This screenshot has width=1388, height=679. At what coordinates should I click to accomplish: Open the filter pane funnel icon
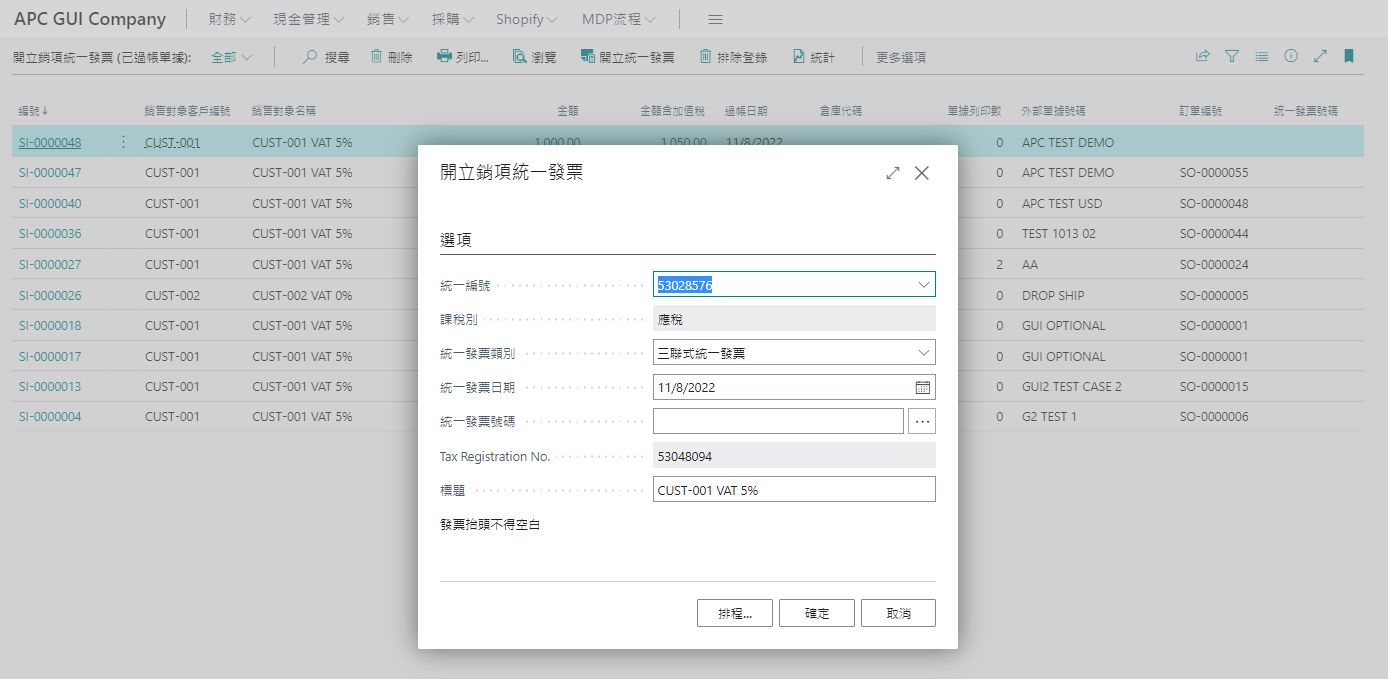[x=1232, y=56]
